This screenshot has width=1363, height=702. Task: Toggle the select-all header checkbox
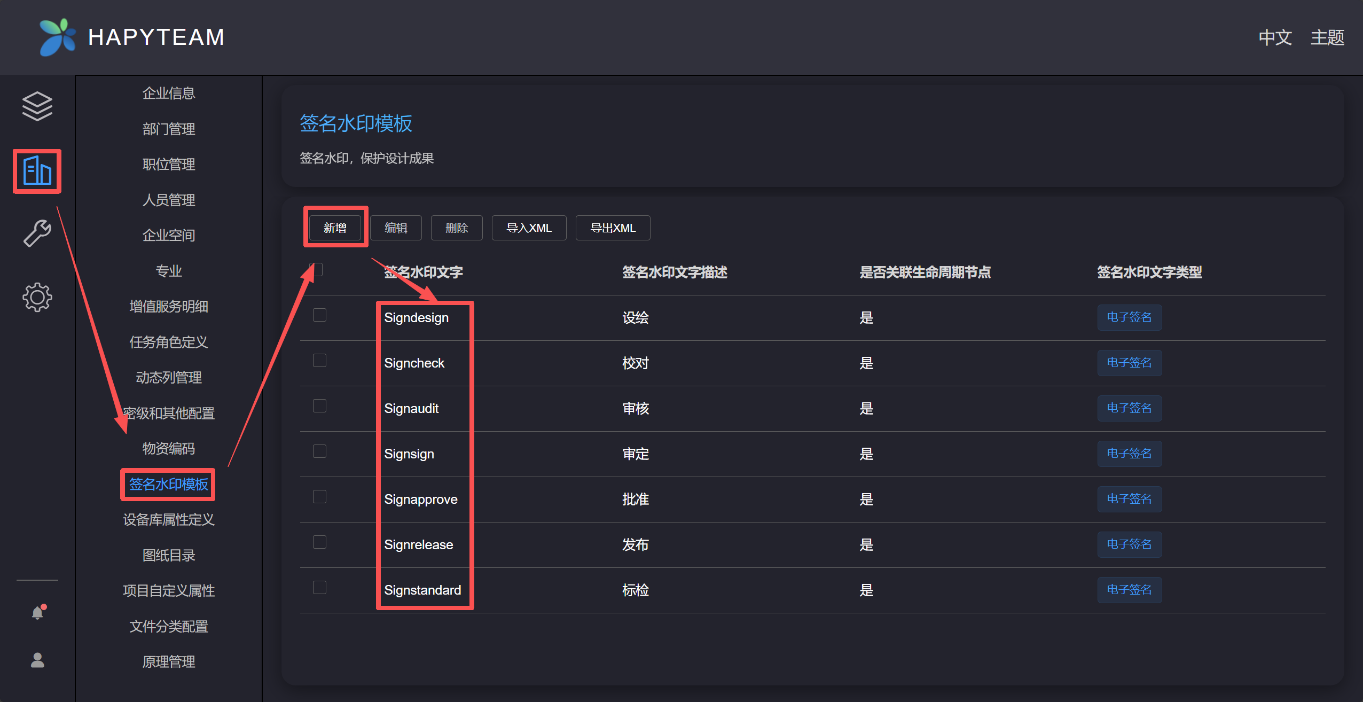pyautogui.click(x=317, y=270)
